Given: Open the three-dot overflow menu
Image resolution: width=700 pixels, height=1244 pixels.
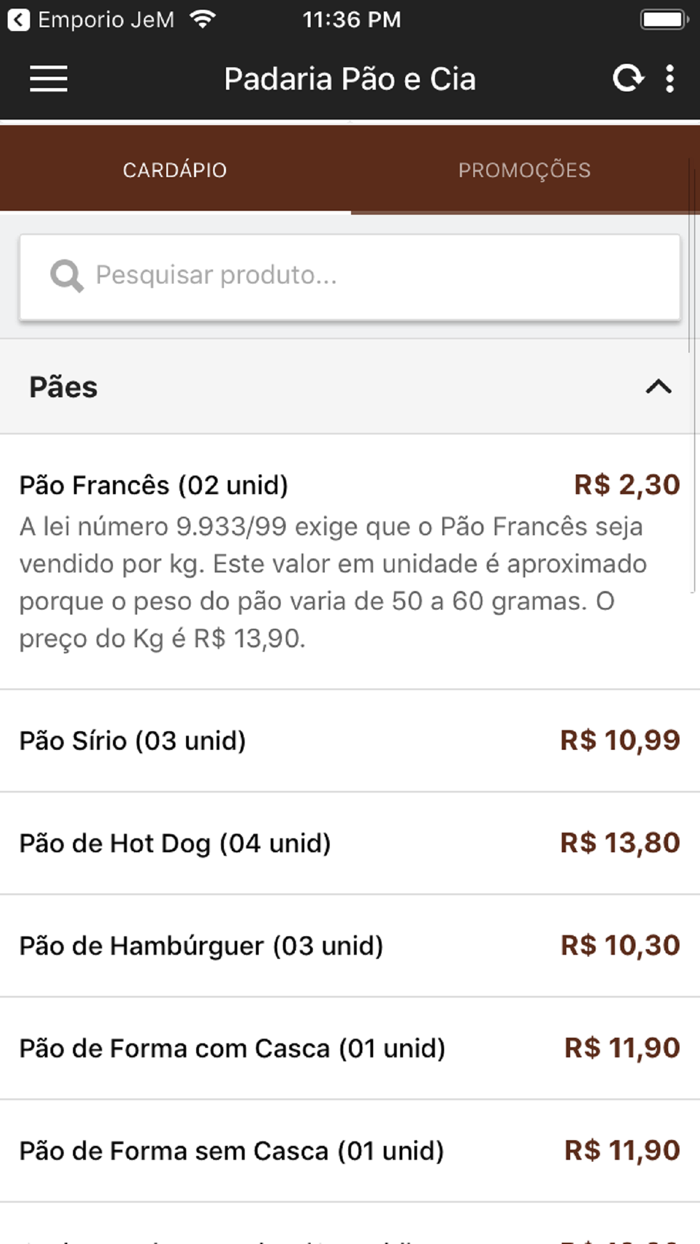Looking at the screenshot, I should pyautogui.click(x=672, y=78).
